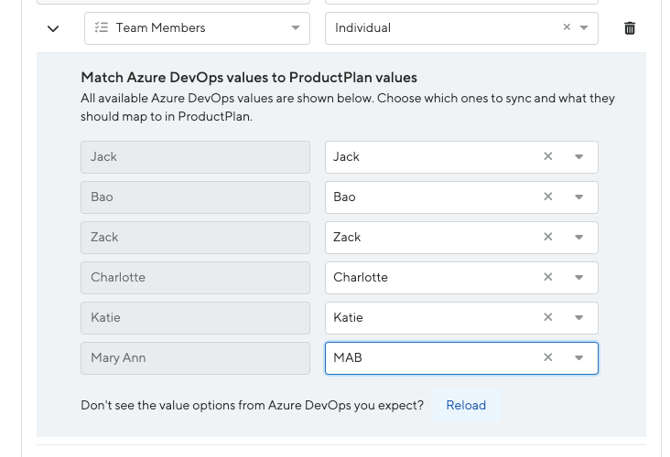Expand the Bao value dropdown arrow
The height and width of the screenshot is (457, 670).
579,197
